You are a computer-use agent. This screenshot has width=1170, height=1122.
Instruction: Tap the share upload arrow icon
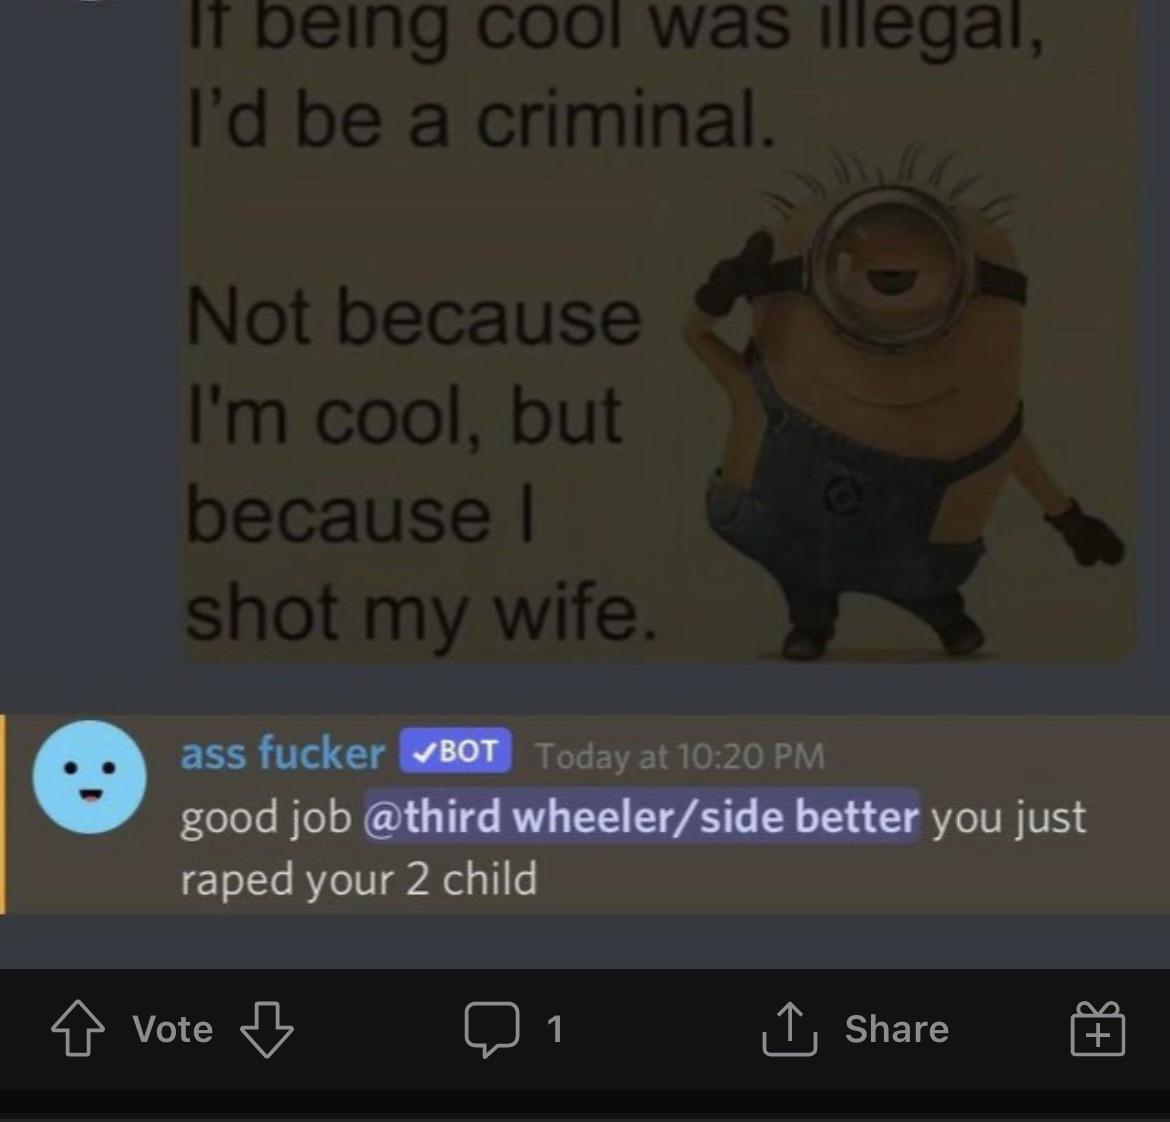(x=789, y=1029)
